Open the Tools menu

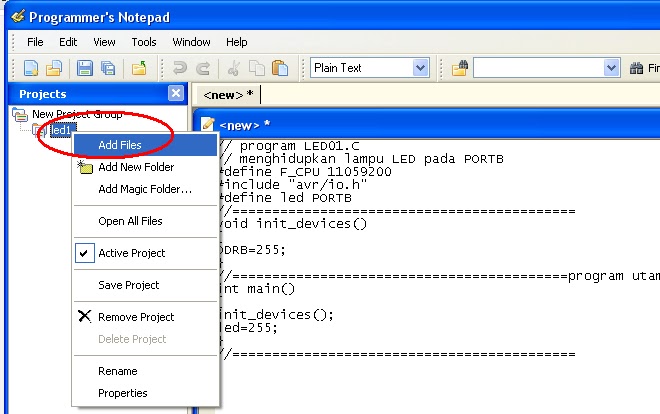(x=144, y=42)
